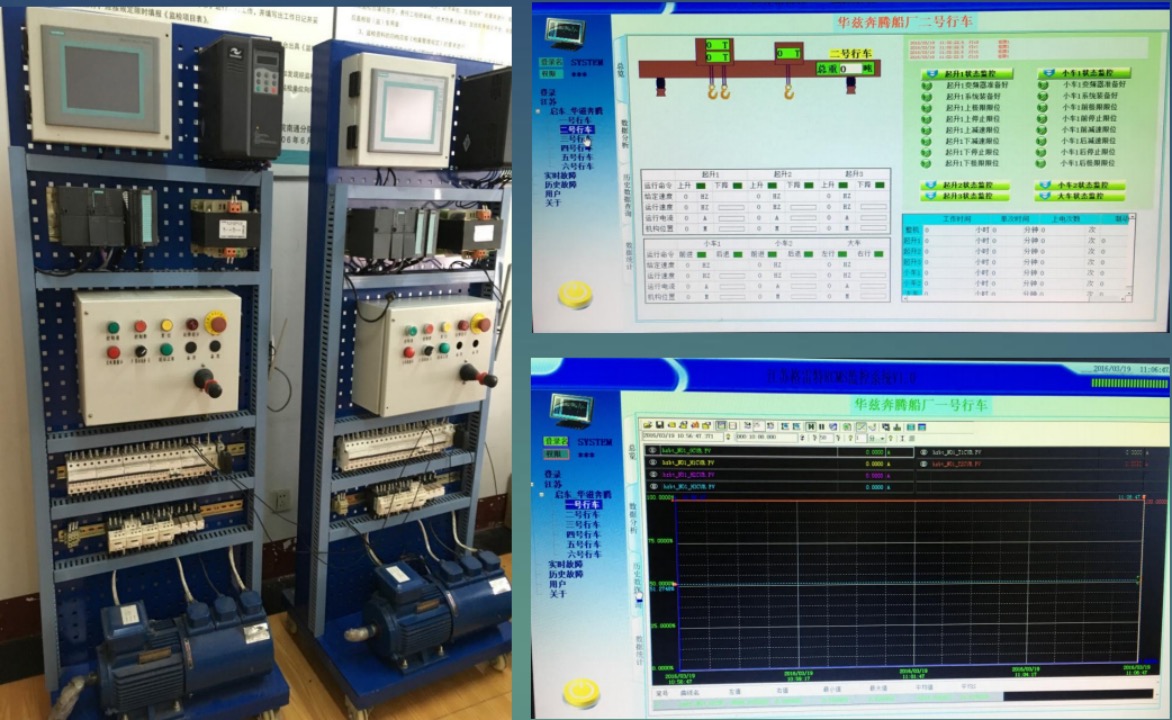
Task: Select 四号行车 in the upper navigation tree
Action: [x=575, y=148]
